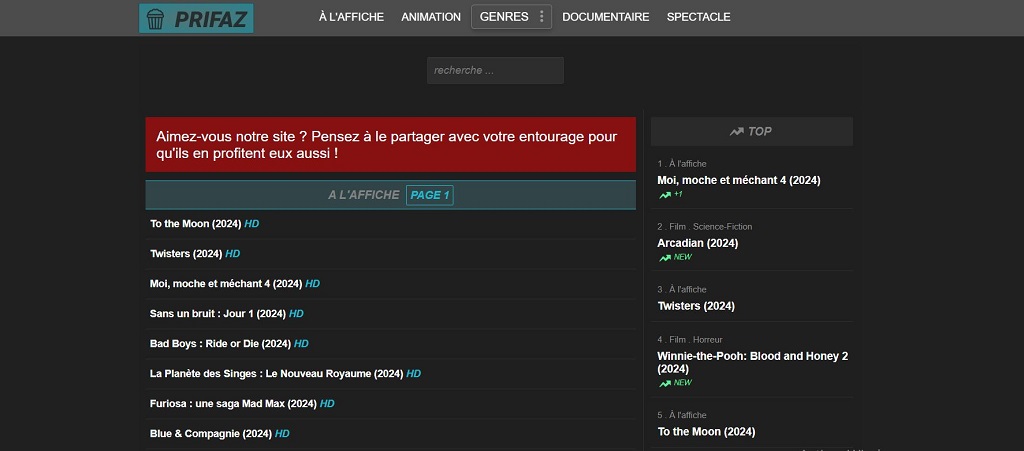Click into the recherche search field

495,70
